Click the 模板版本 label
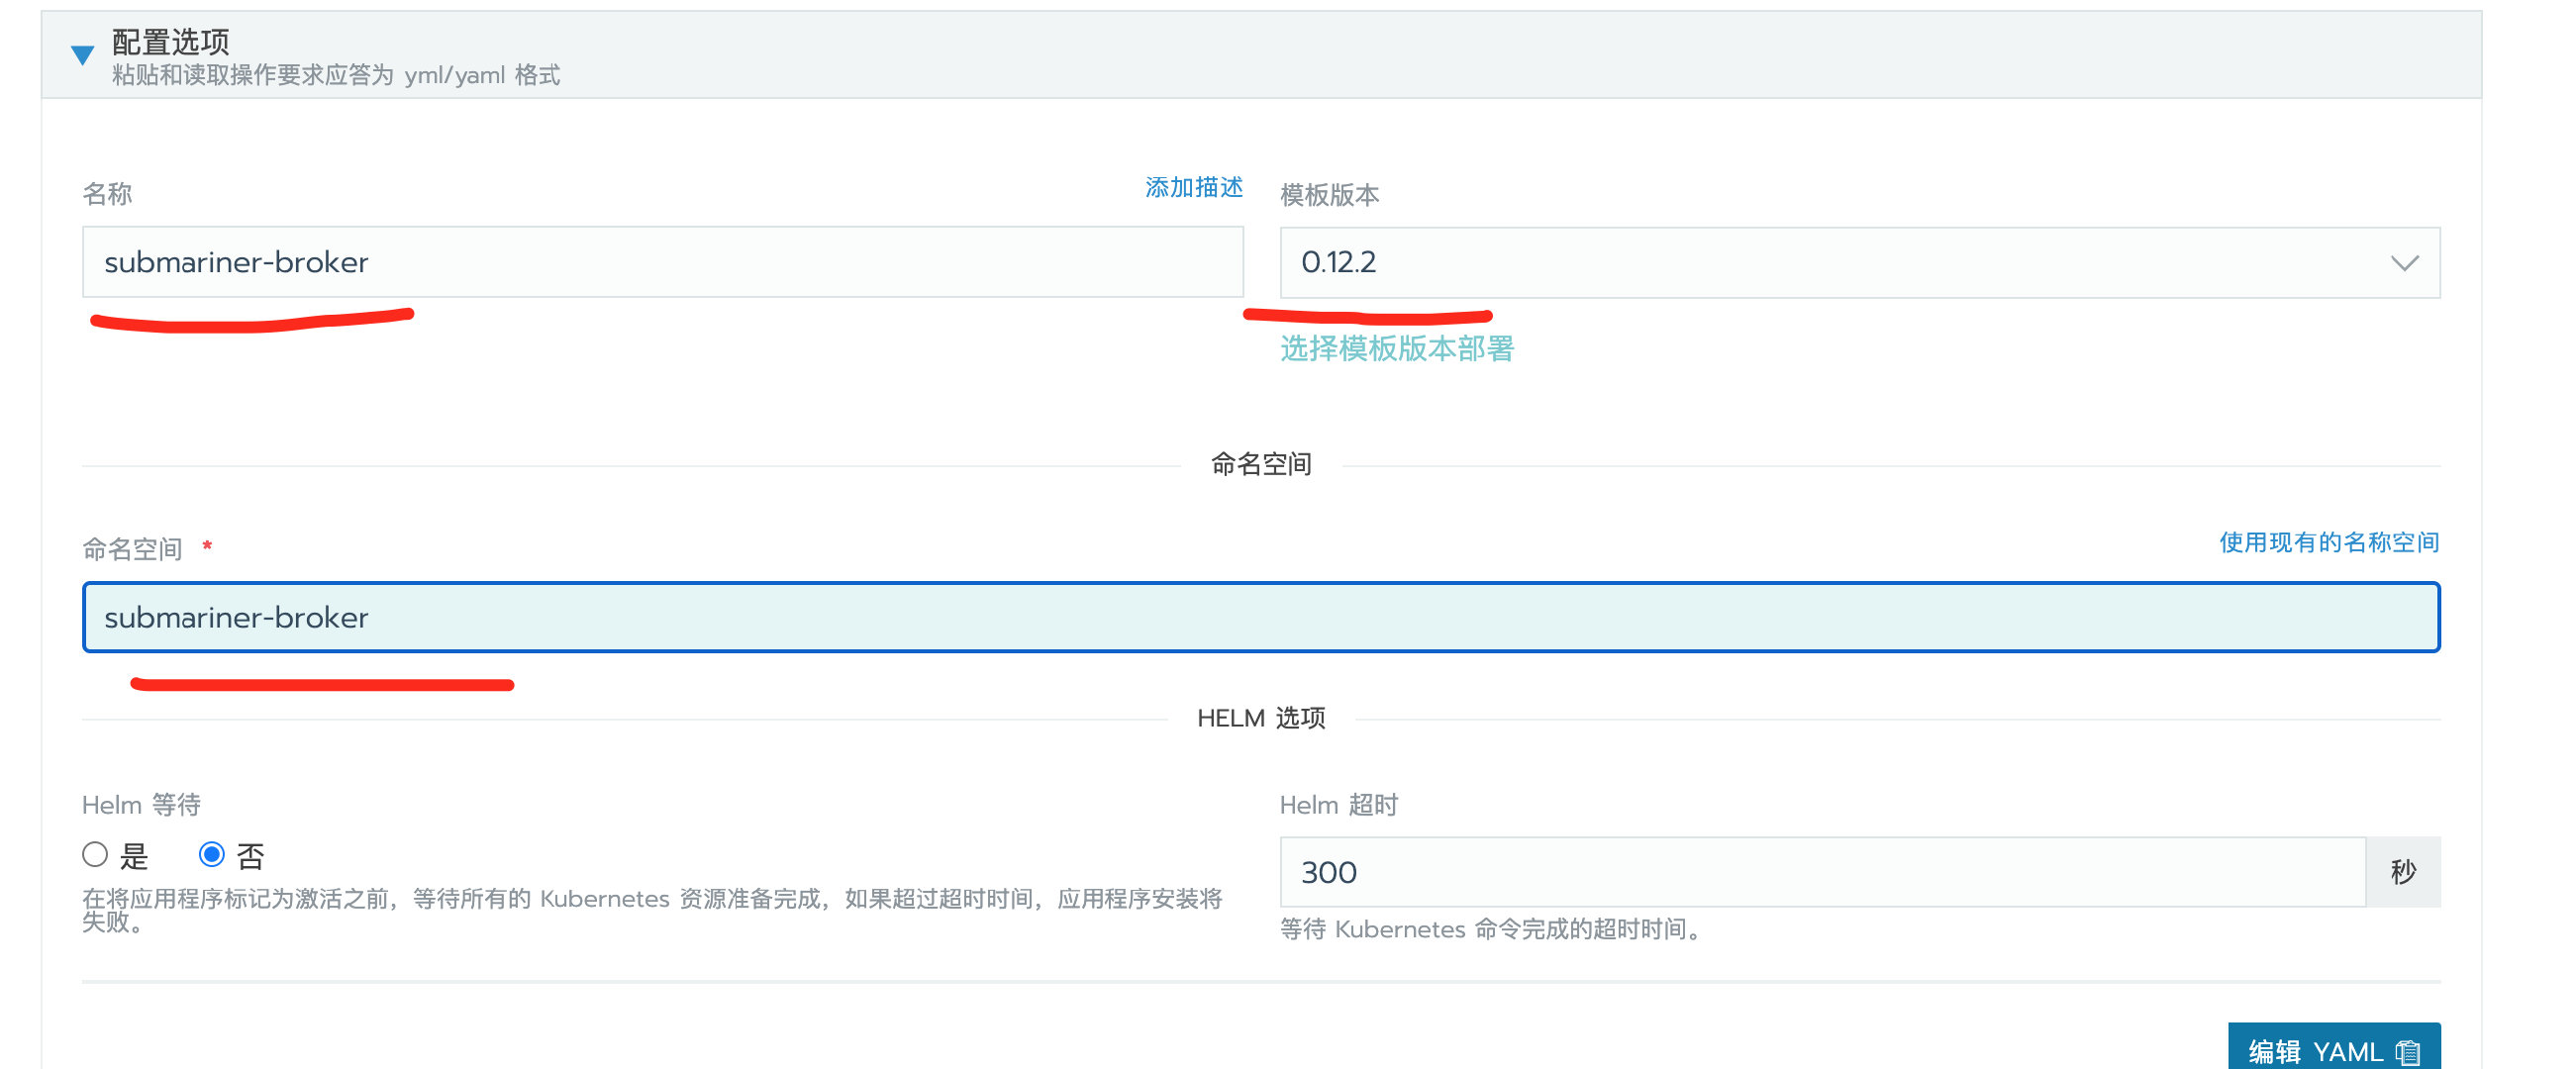The width and height of the screenshot is (2576, 1069). click(1330, 195)
